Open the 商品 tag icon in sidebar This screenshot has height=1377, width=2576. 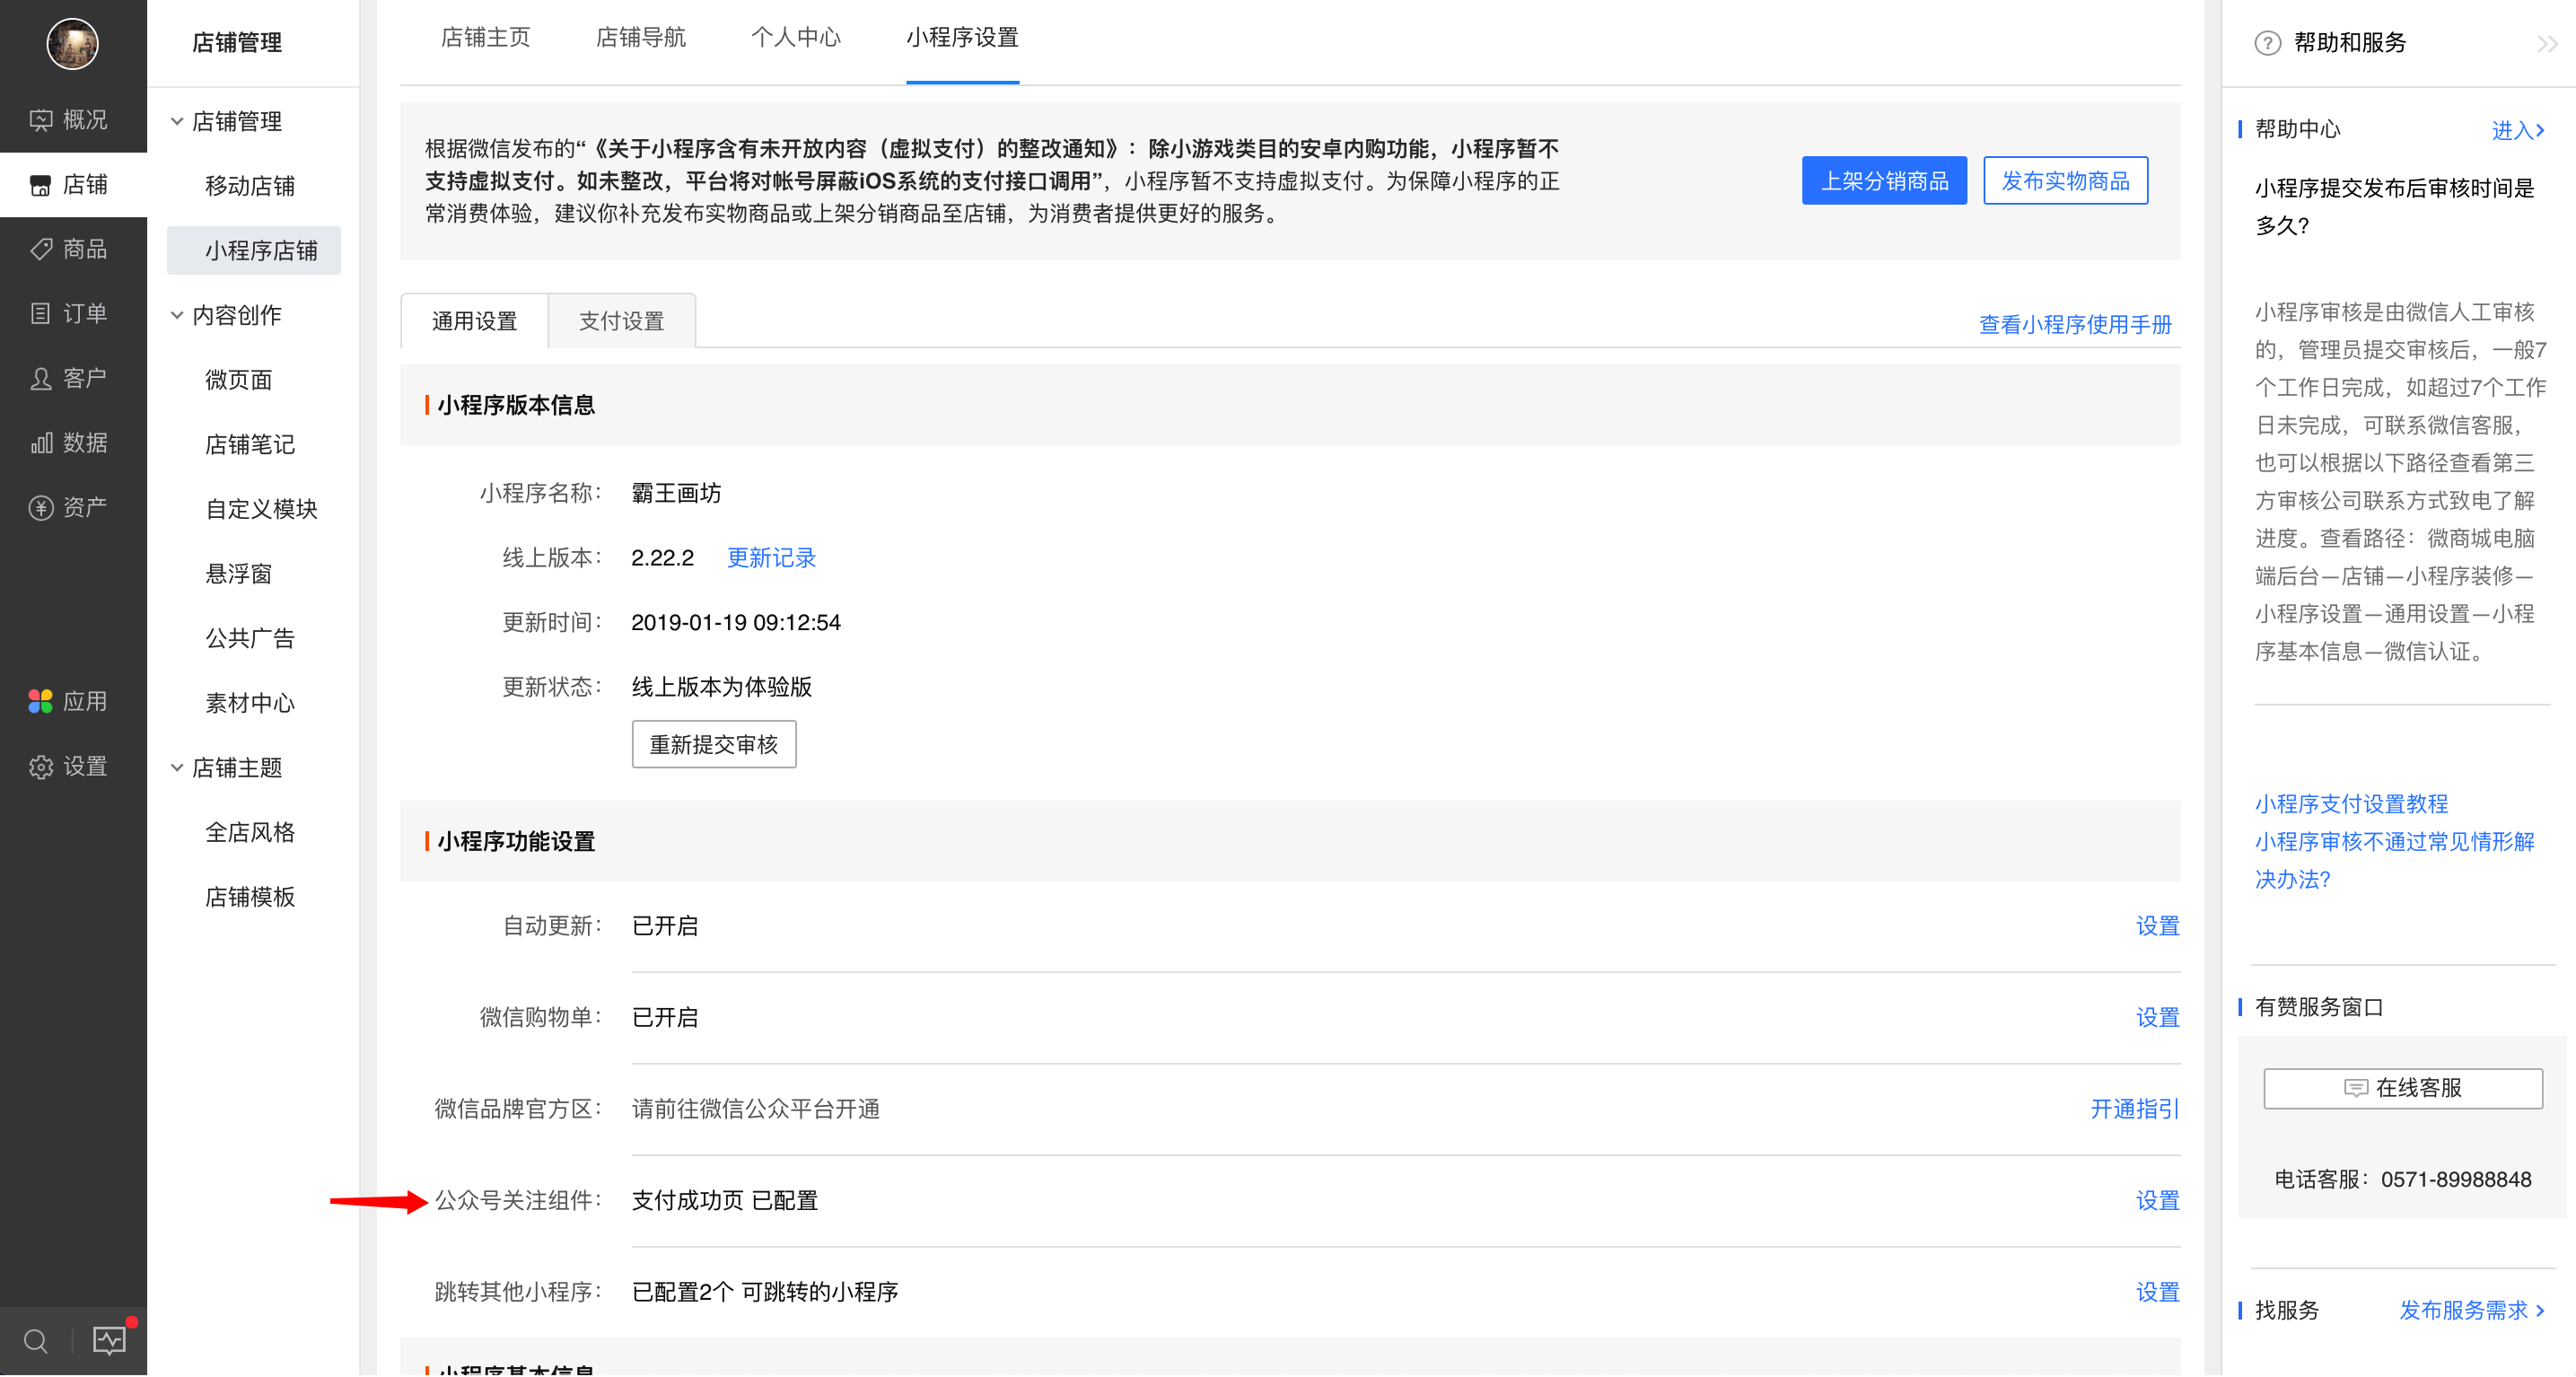[x=41, y=249]
